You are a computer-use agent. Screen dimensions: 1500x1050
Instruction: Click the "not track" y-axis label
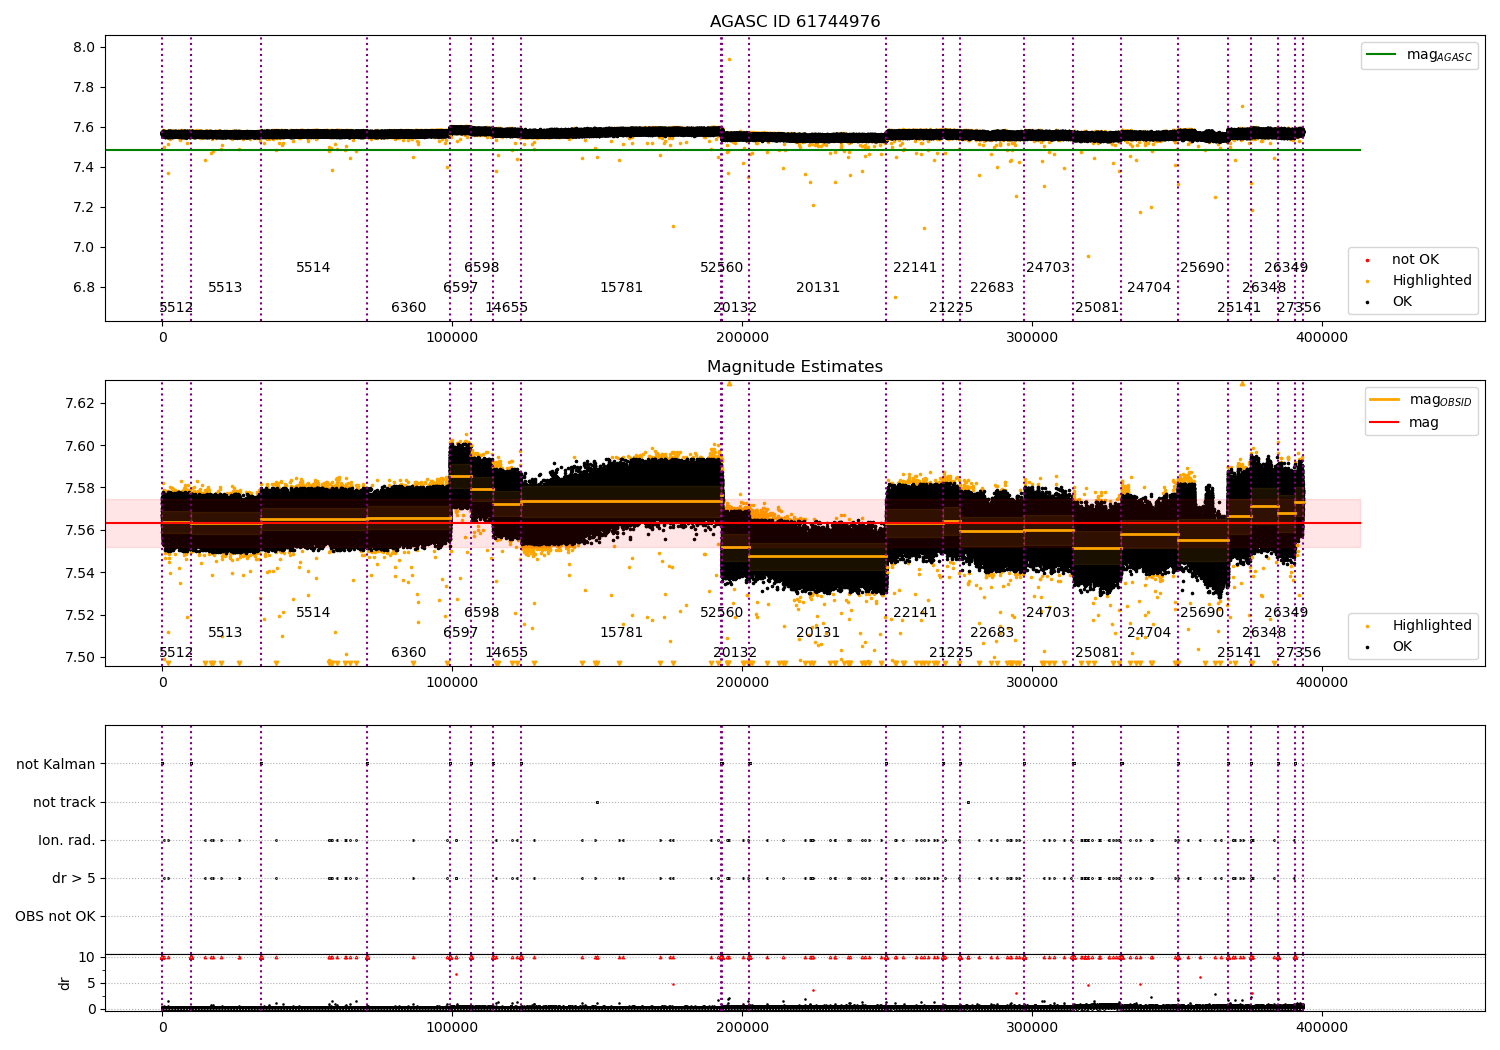point(64,803)
